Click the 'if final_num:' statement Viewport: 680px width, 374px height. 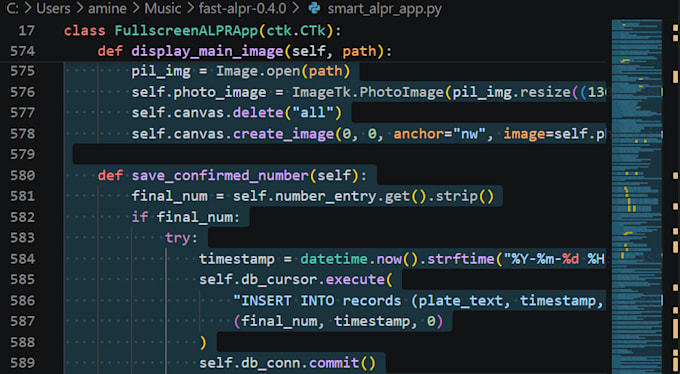coord(186,217)
